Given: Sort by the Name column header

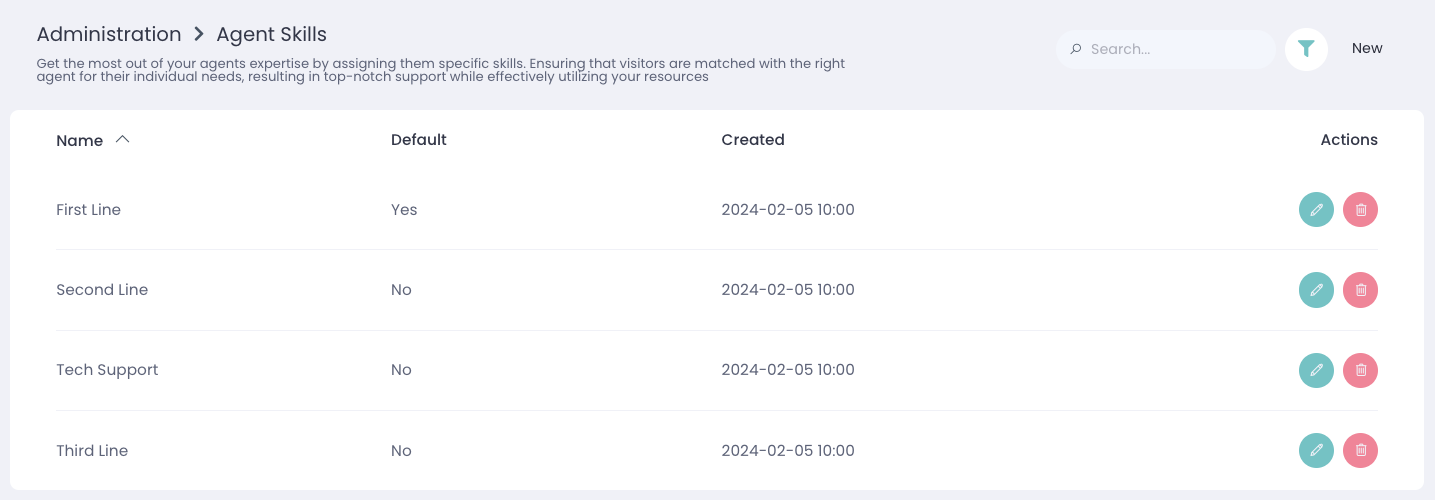Looking at the screenshot, I should (x=80, y=141).
